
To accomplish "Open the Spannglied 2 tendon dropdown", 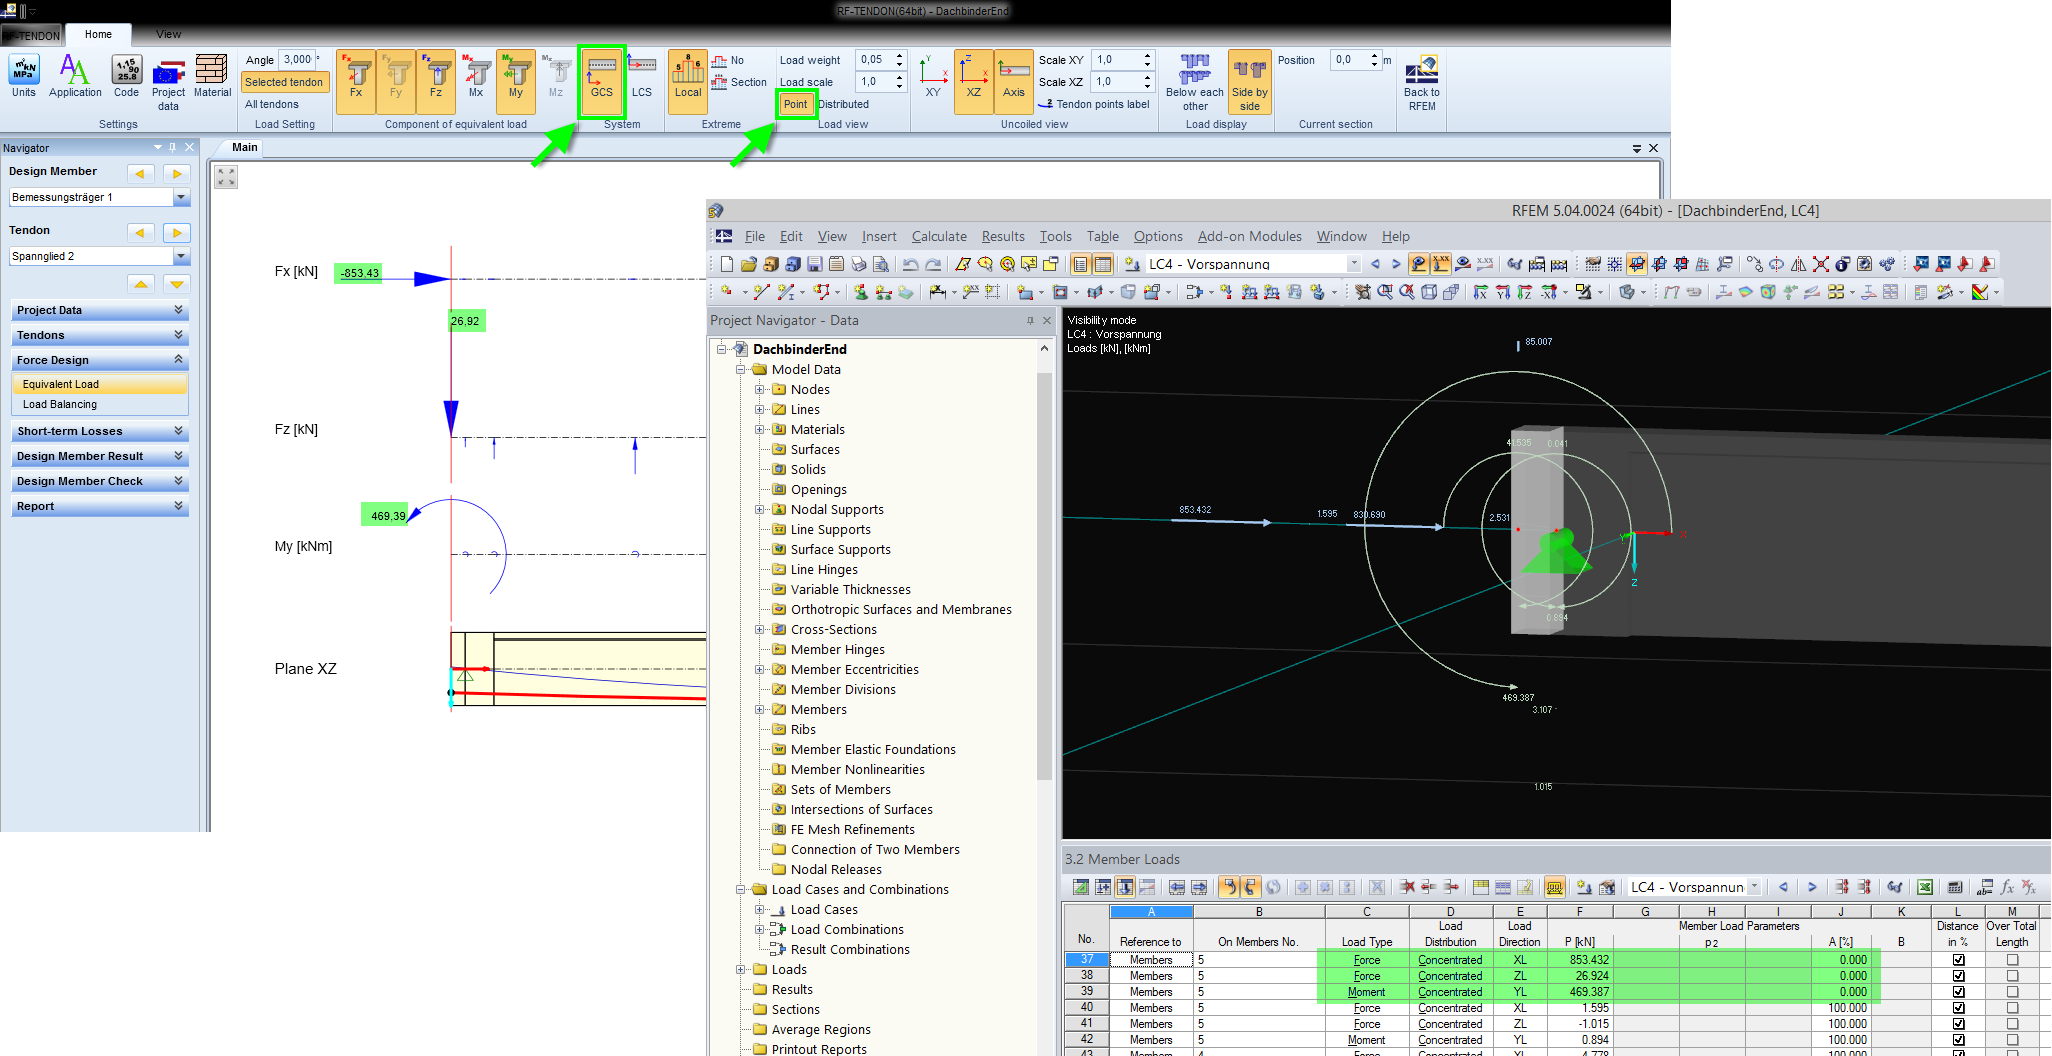I will click(180, 255).
